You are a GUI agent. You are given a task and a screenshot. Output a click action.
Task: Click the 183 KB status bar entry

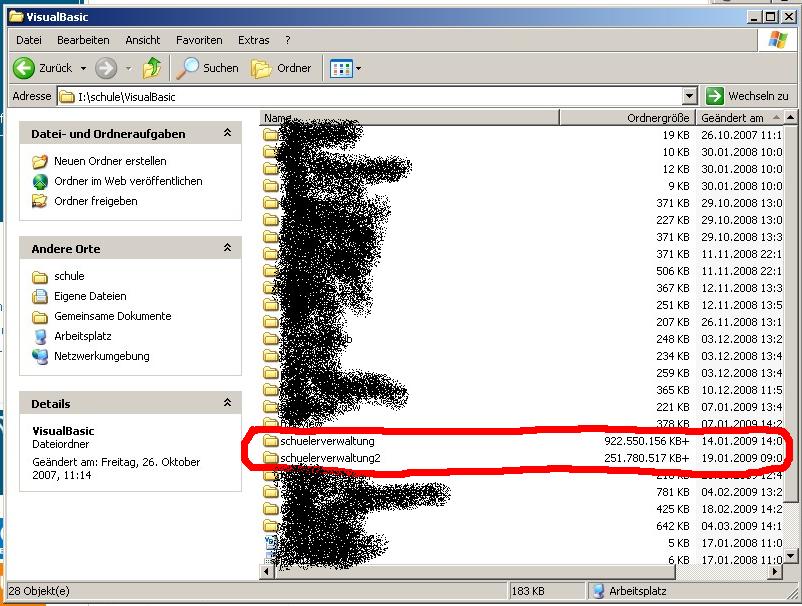click(x=527, y=591)
